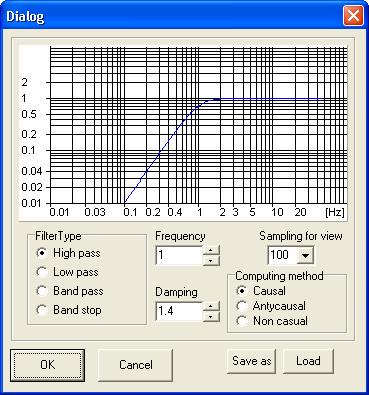This screenshot has height=395, width=369.
Task: Click the Cancel button
Action: [136, 365]
